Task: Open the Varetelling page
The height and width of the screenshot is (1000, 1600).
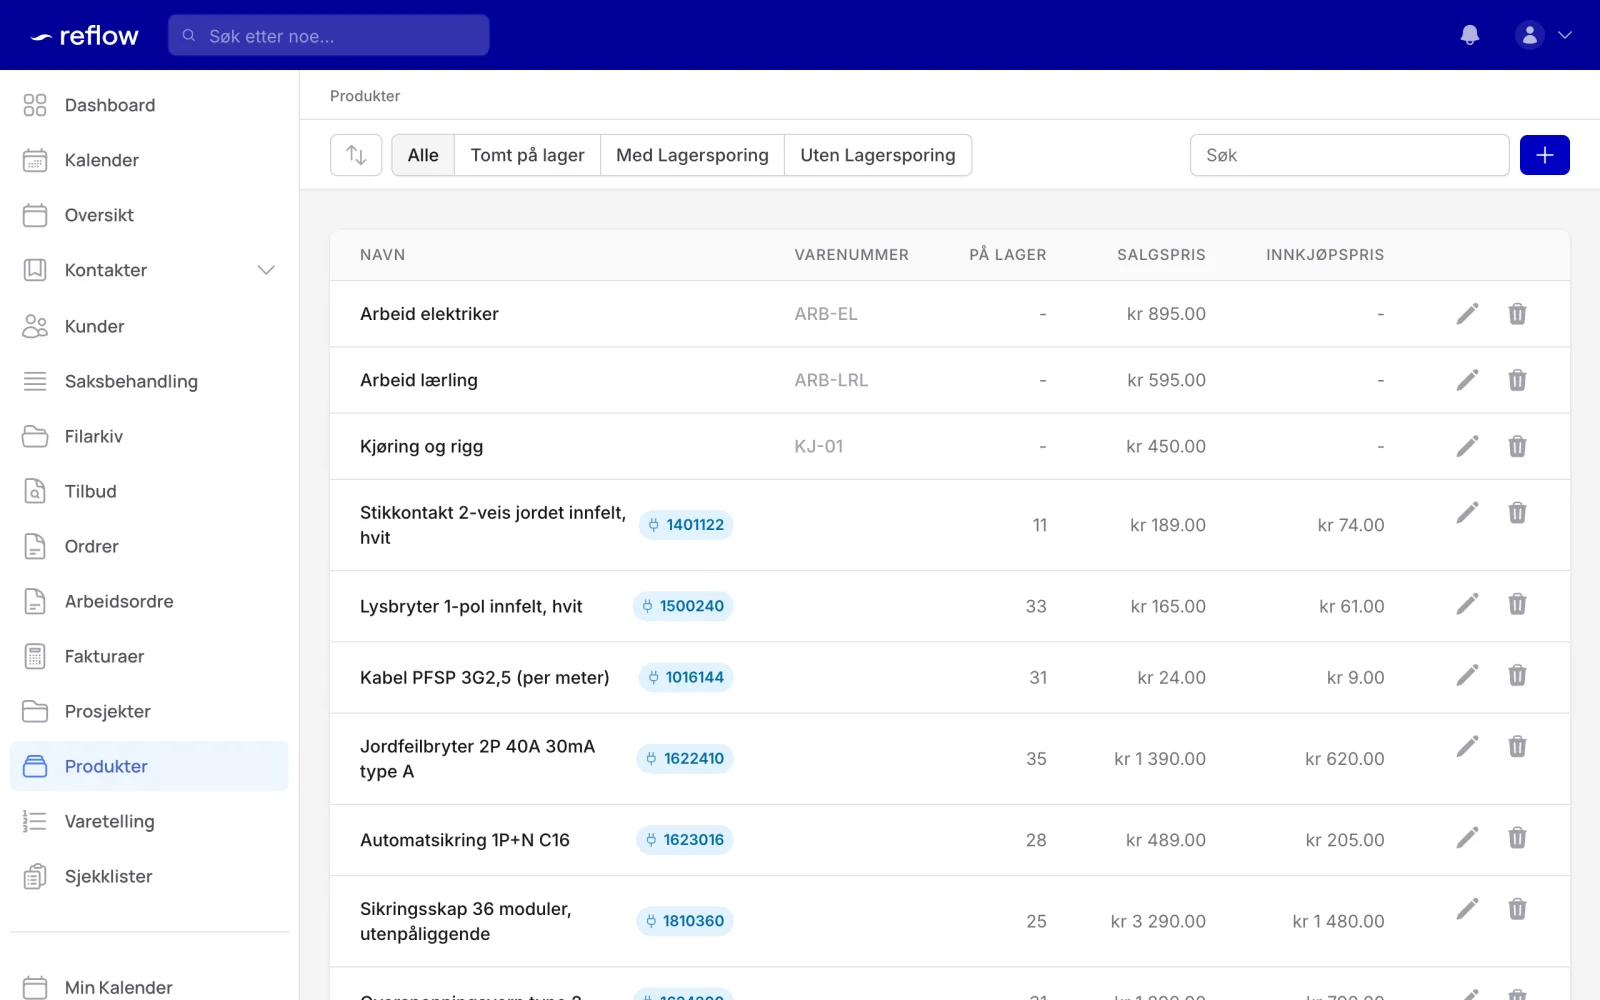Action: click(149, 821)
